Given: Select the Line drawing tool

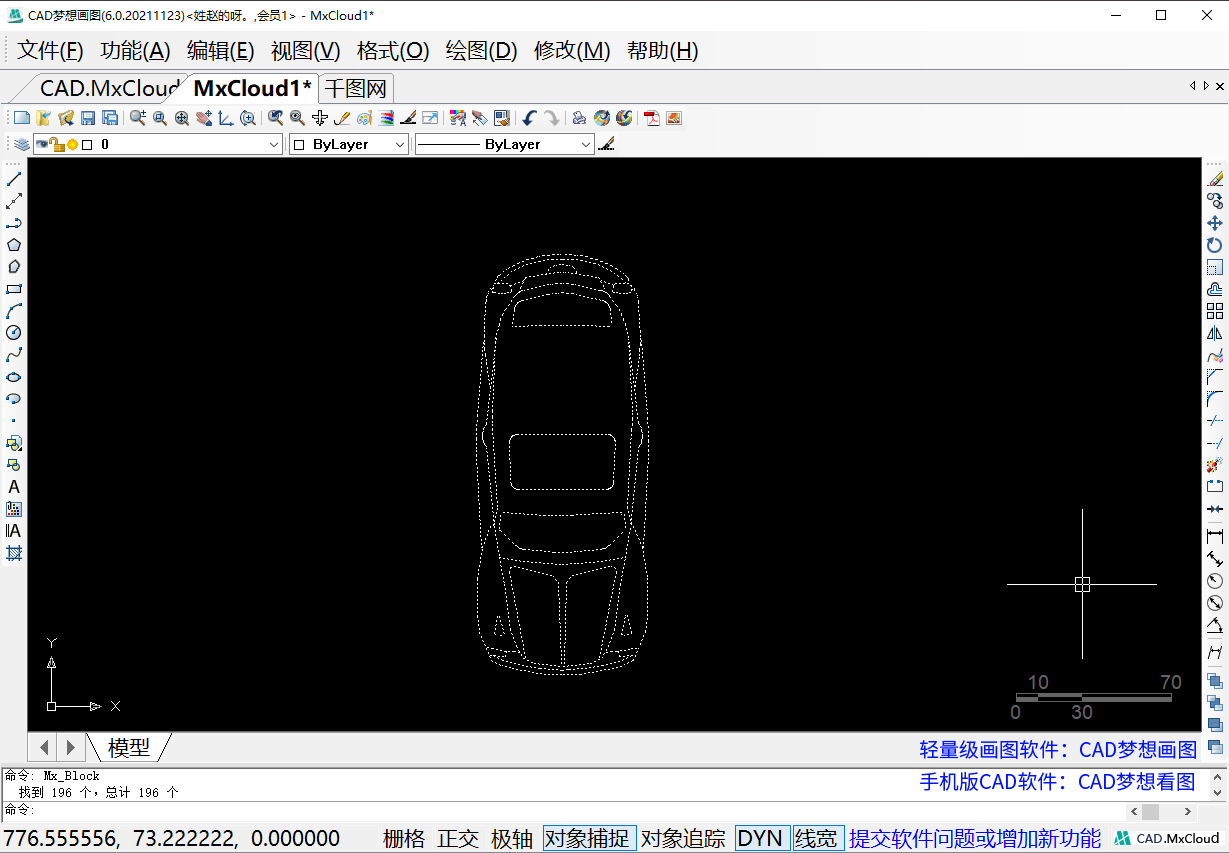Looking at the screenshot, I should coord(14,179).
